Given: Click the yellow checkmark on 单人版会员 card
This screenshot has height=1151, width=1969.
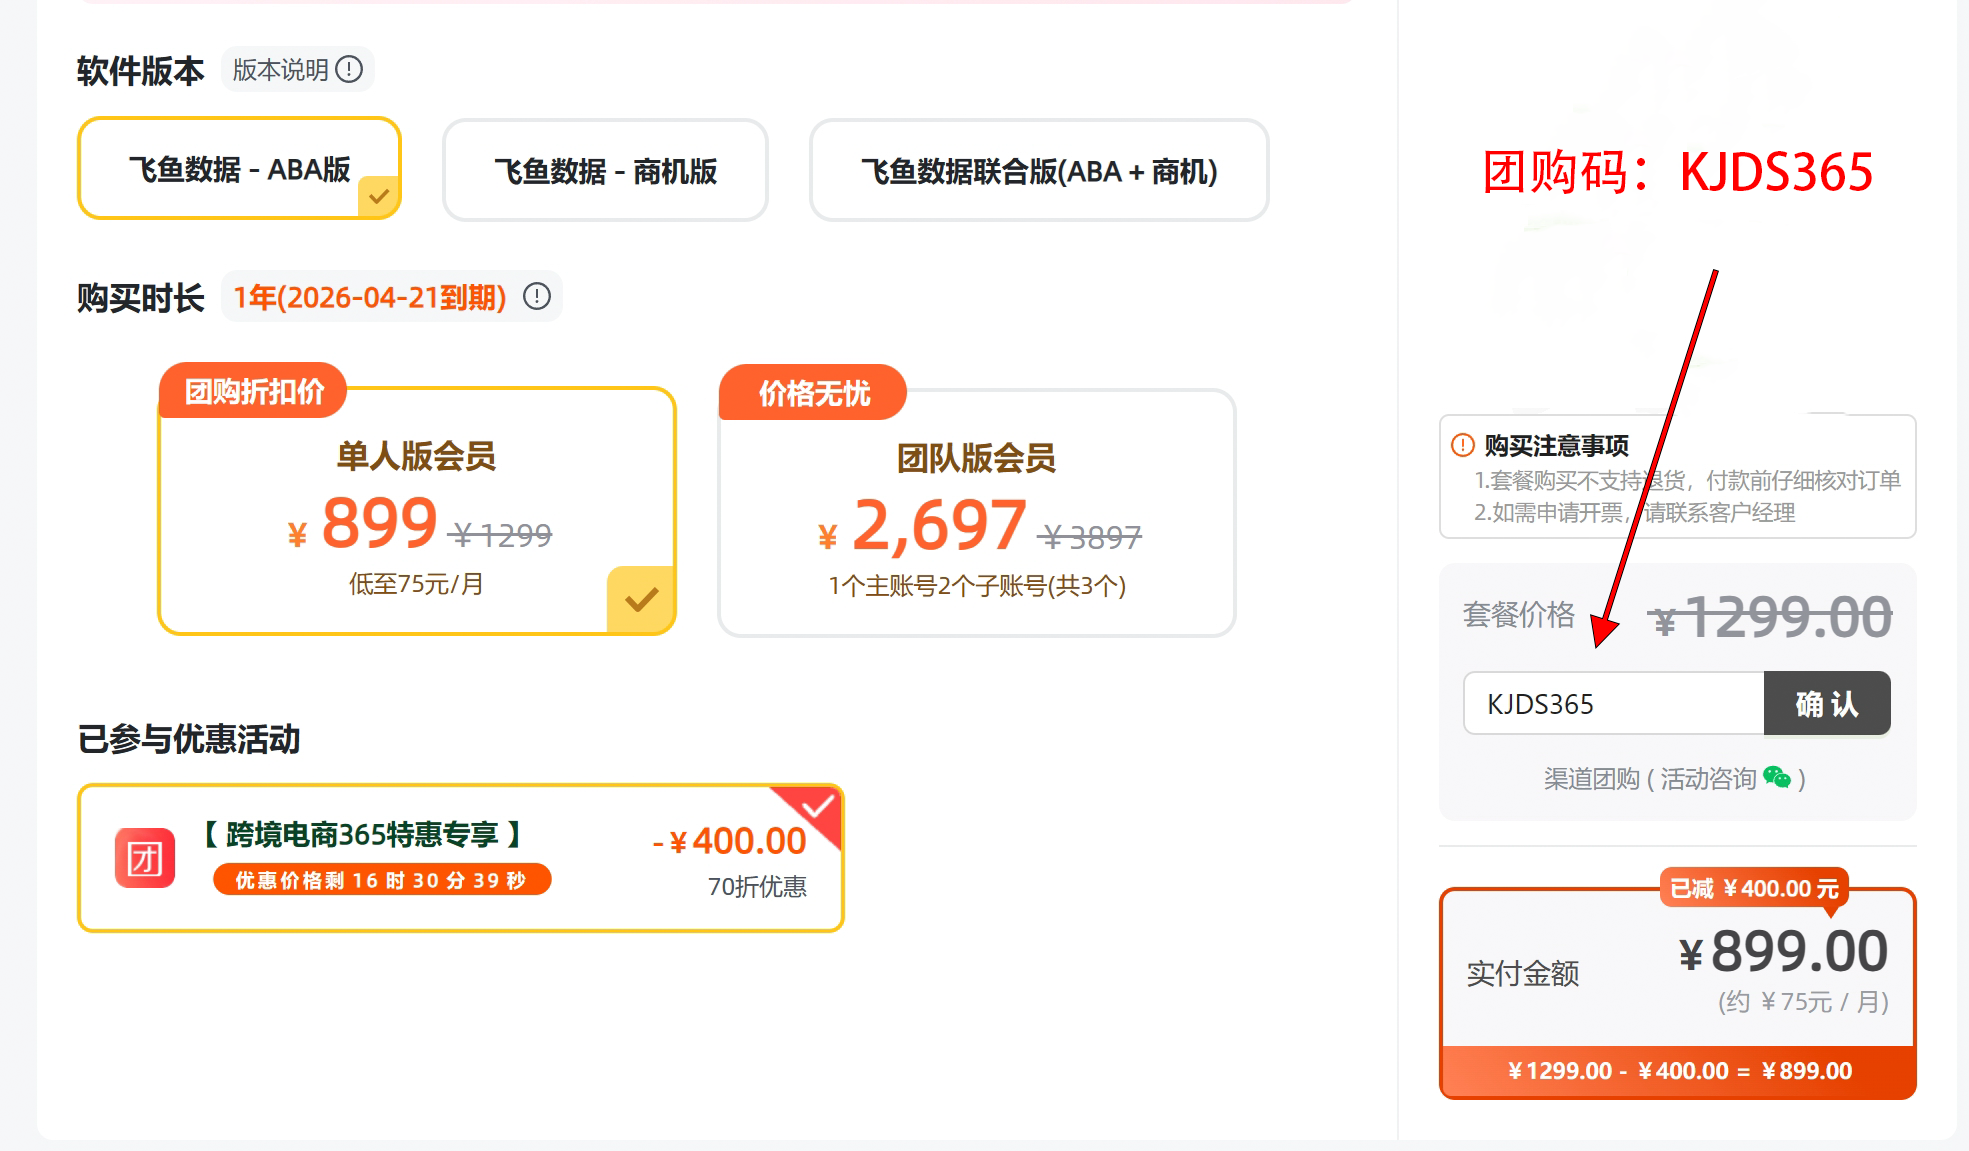Looking at the screenshot, I should [641, 600].
